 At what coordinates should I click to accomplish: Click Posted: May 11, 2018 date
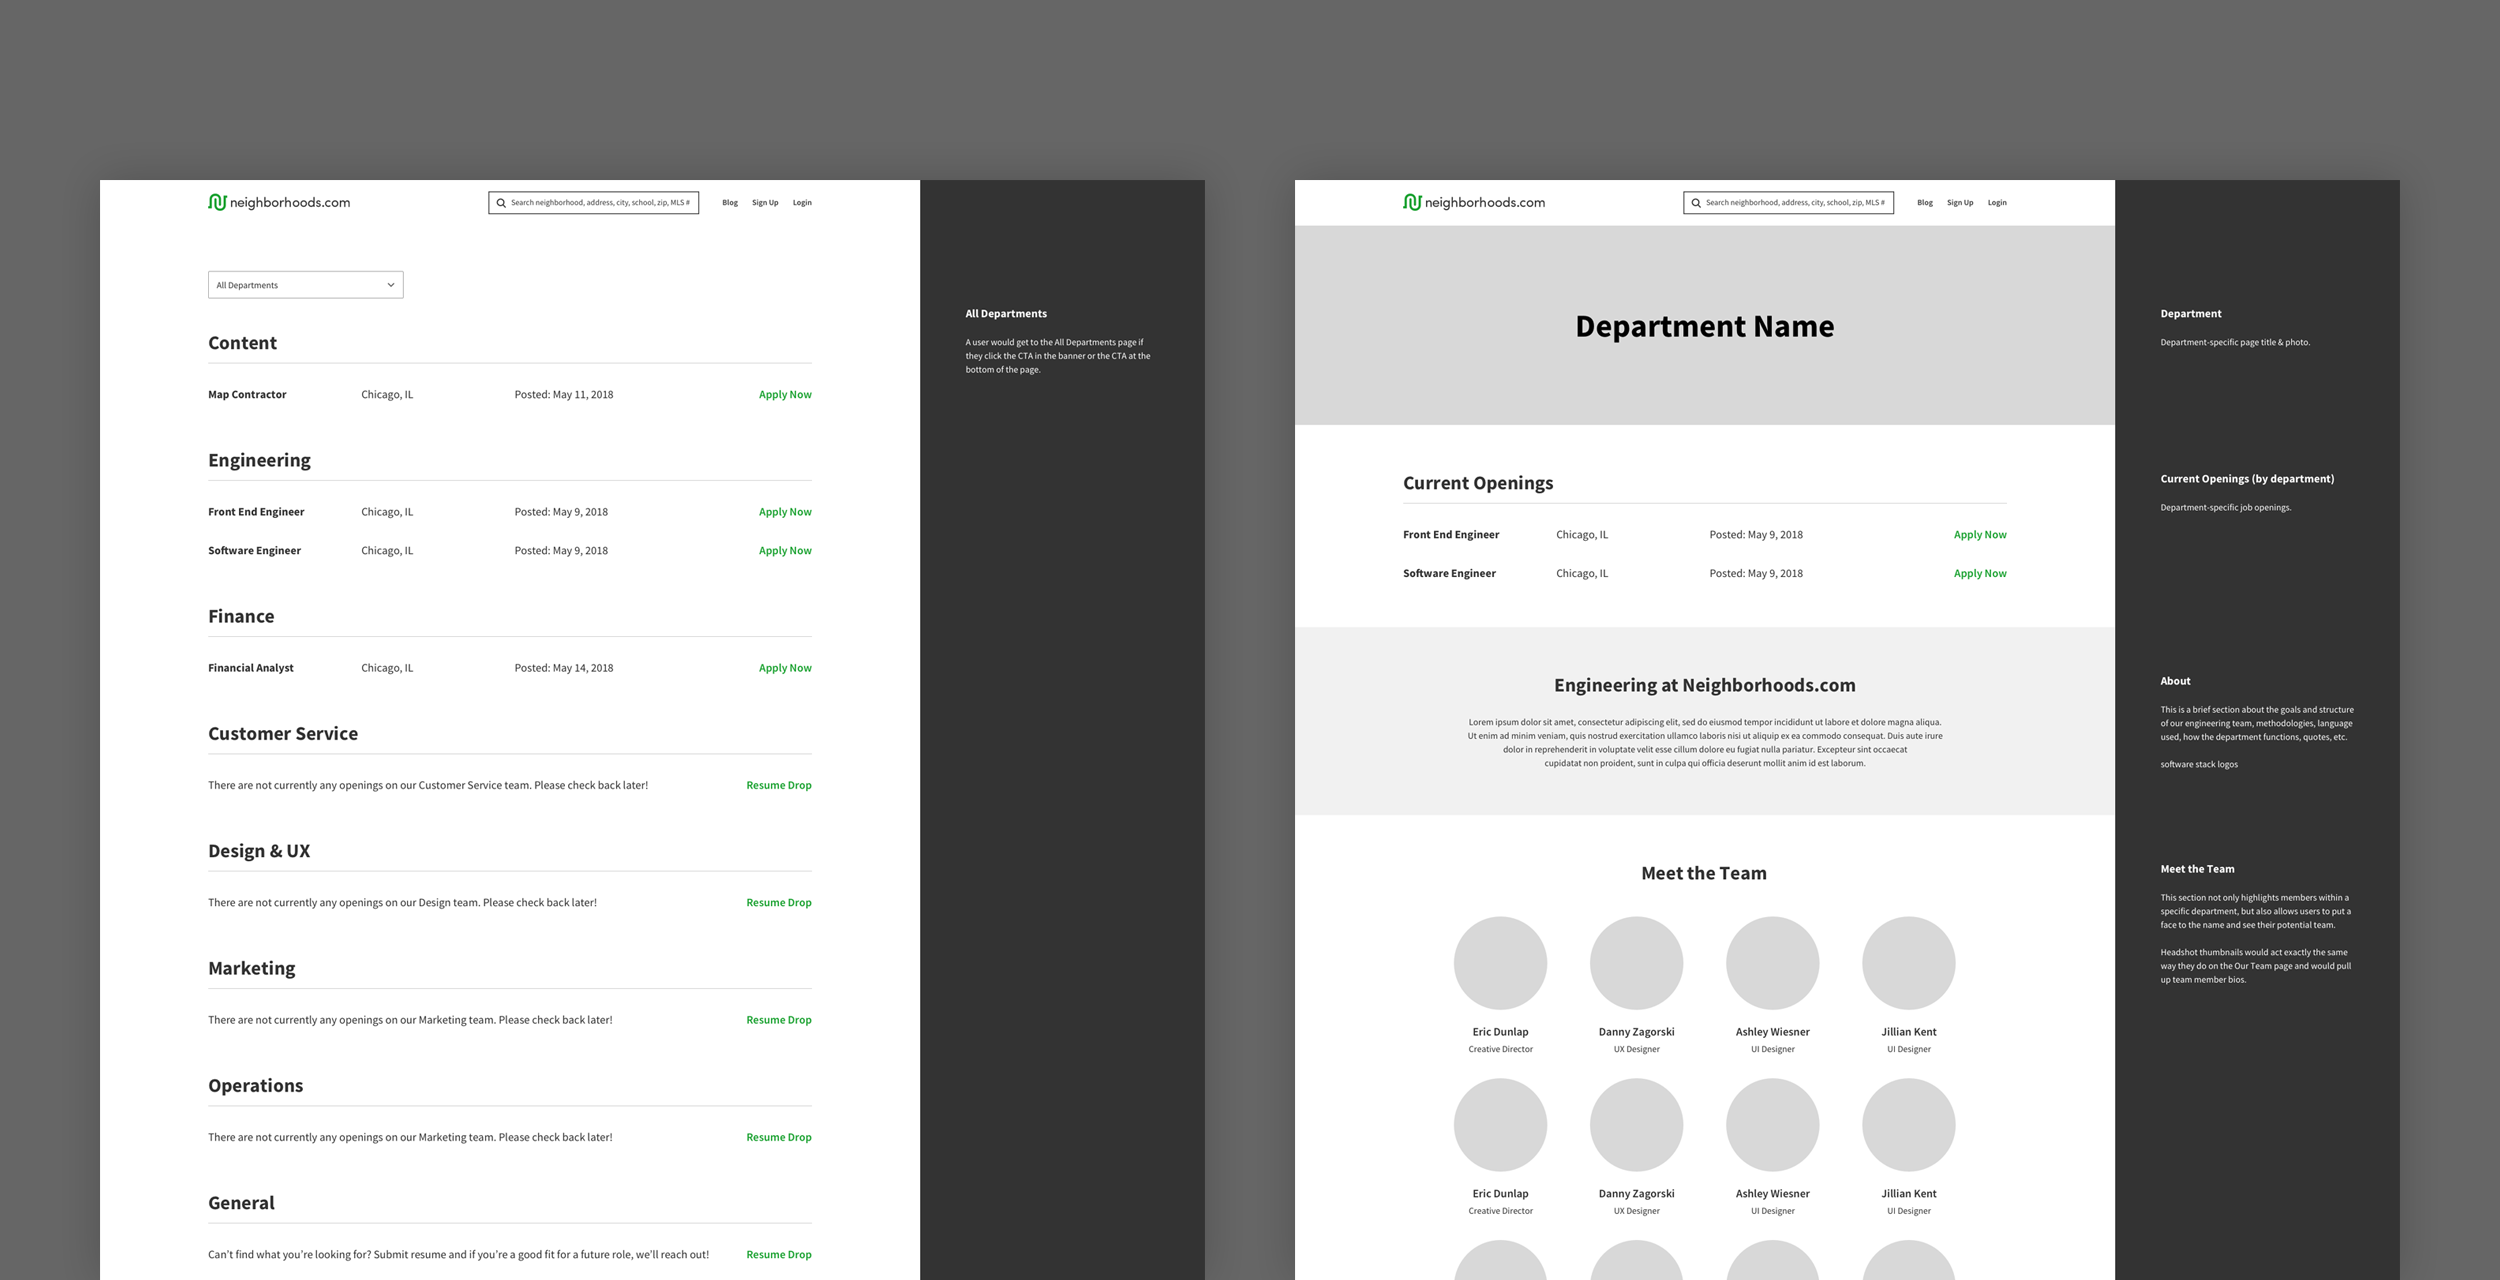(x=564, y=395)
